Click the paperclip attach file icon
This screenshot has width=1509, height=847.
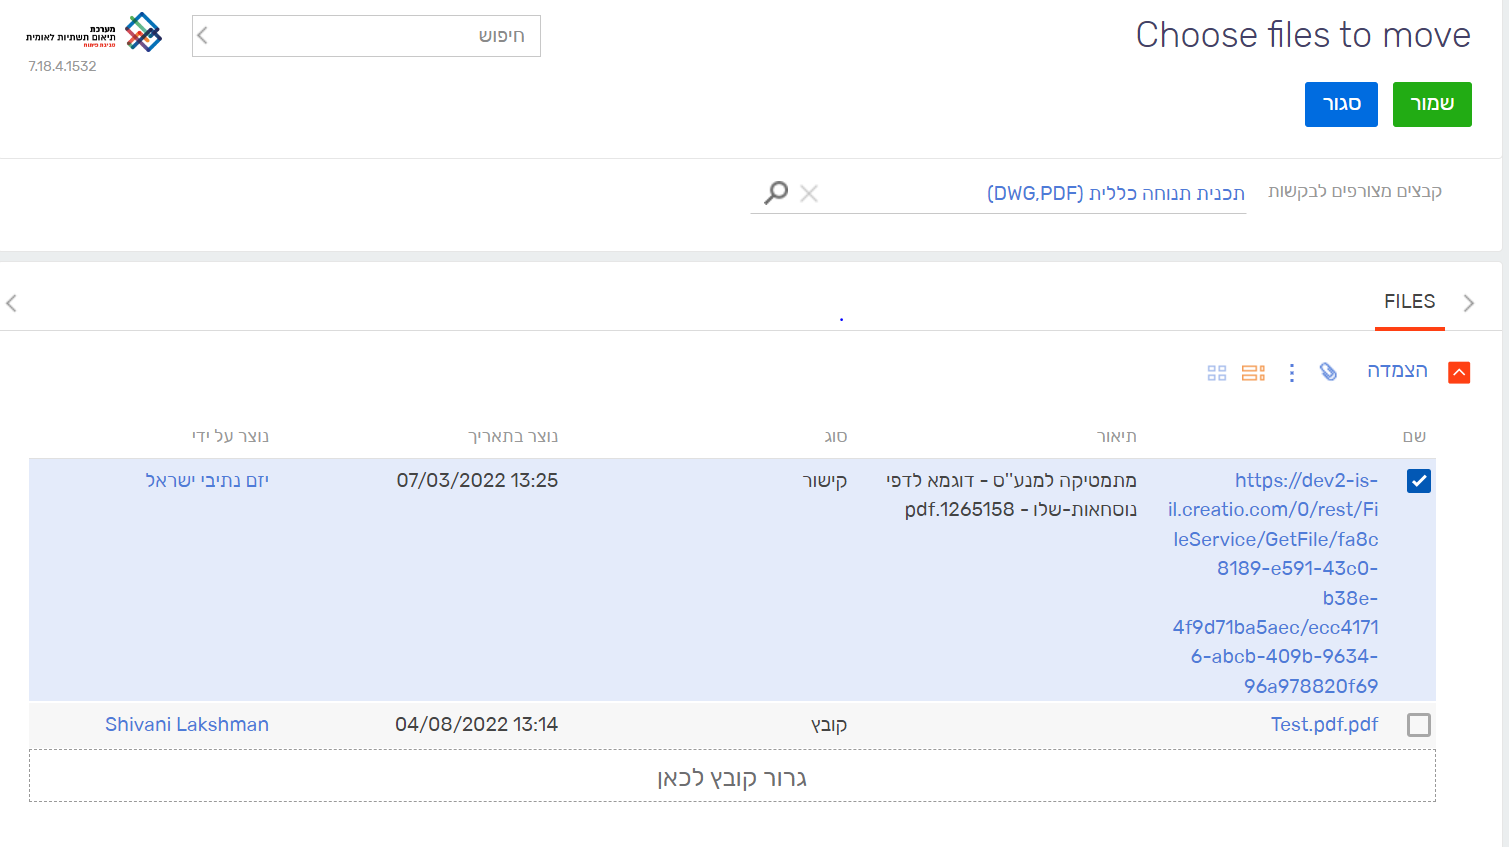1329,372
